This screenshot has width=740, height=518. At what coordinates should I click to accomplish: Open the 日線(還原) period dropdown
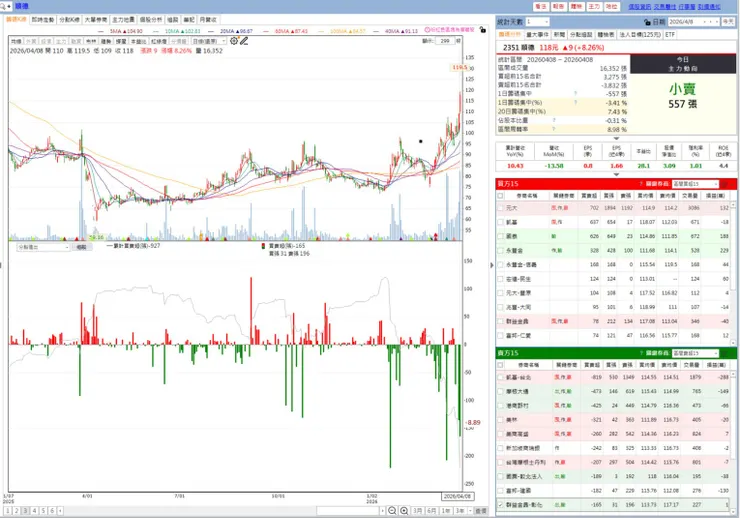click(209, 42)
